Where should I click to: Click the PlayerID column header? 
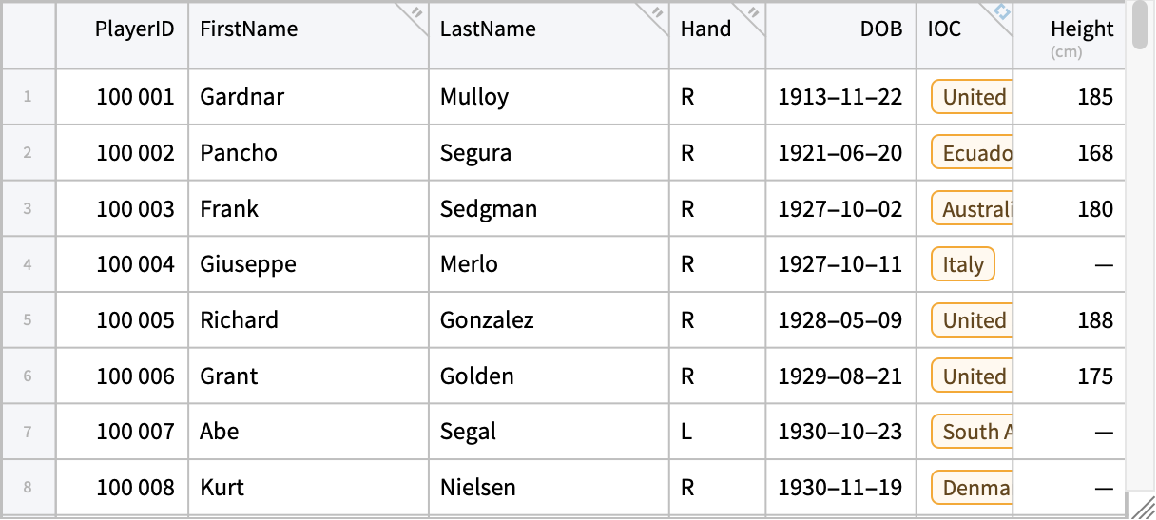coord(134,29)
